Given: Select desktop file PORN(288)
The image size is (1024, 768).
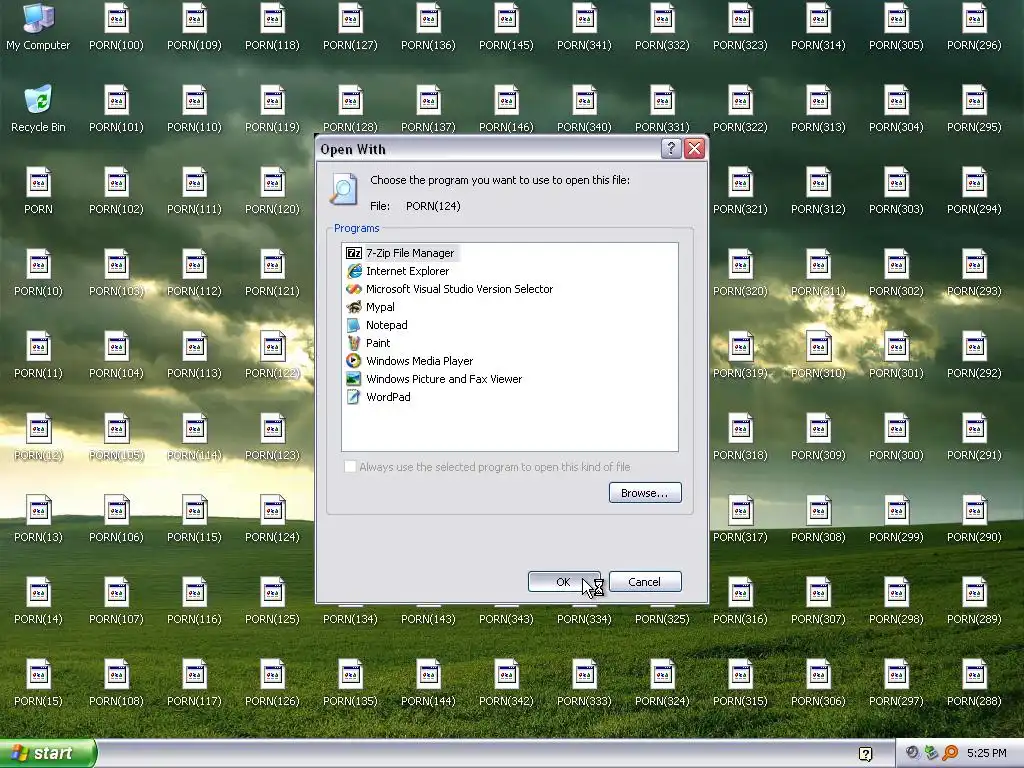Looking at the screenshot, I should [x=974, y=683].
